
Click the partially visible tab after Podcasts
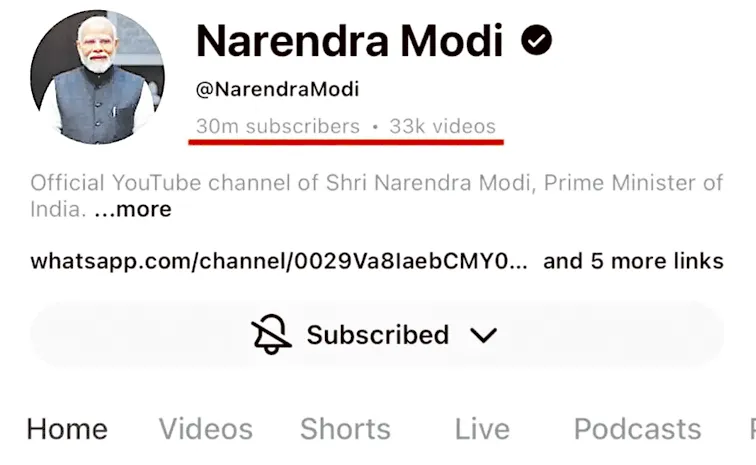click(x=752, y=429)
